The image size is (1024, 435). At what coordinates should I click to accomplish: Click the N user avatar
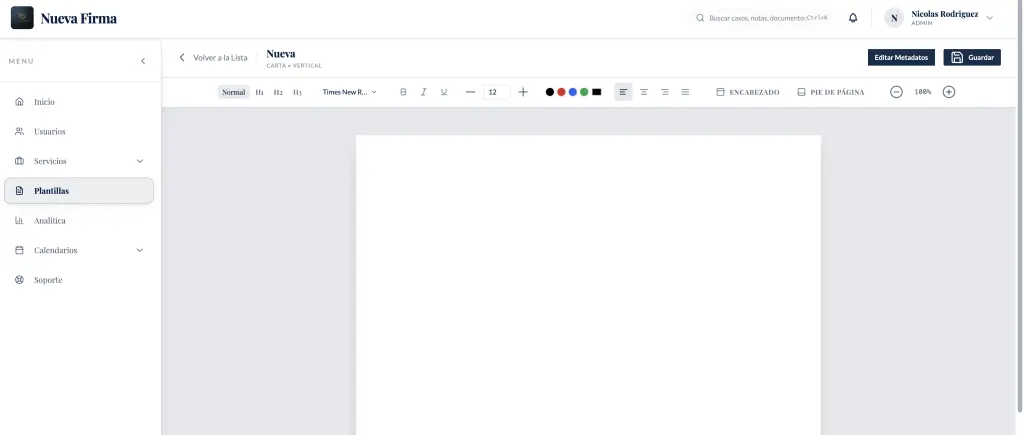pos(894,18)
